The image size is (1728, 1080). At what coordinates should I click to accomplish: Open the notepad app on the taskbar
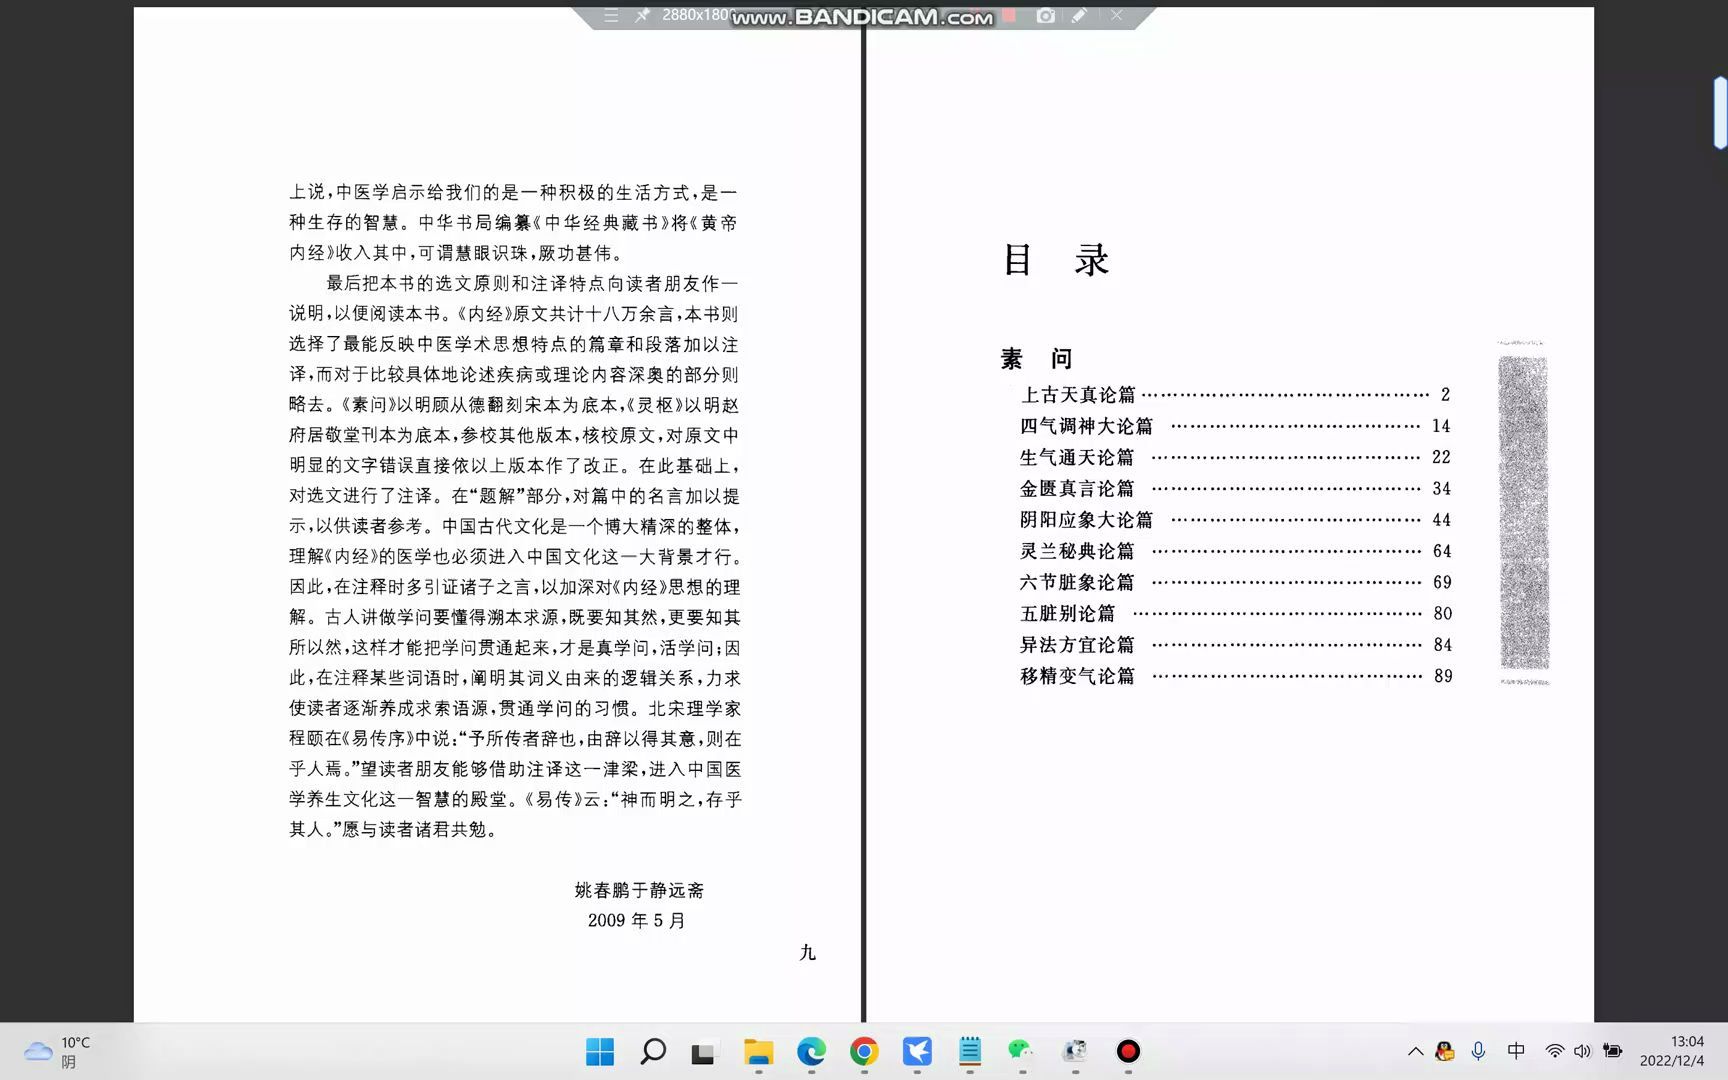970,1051
